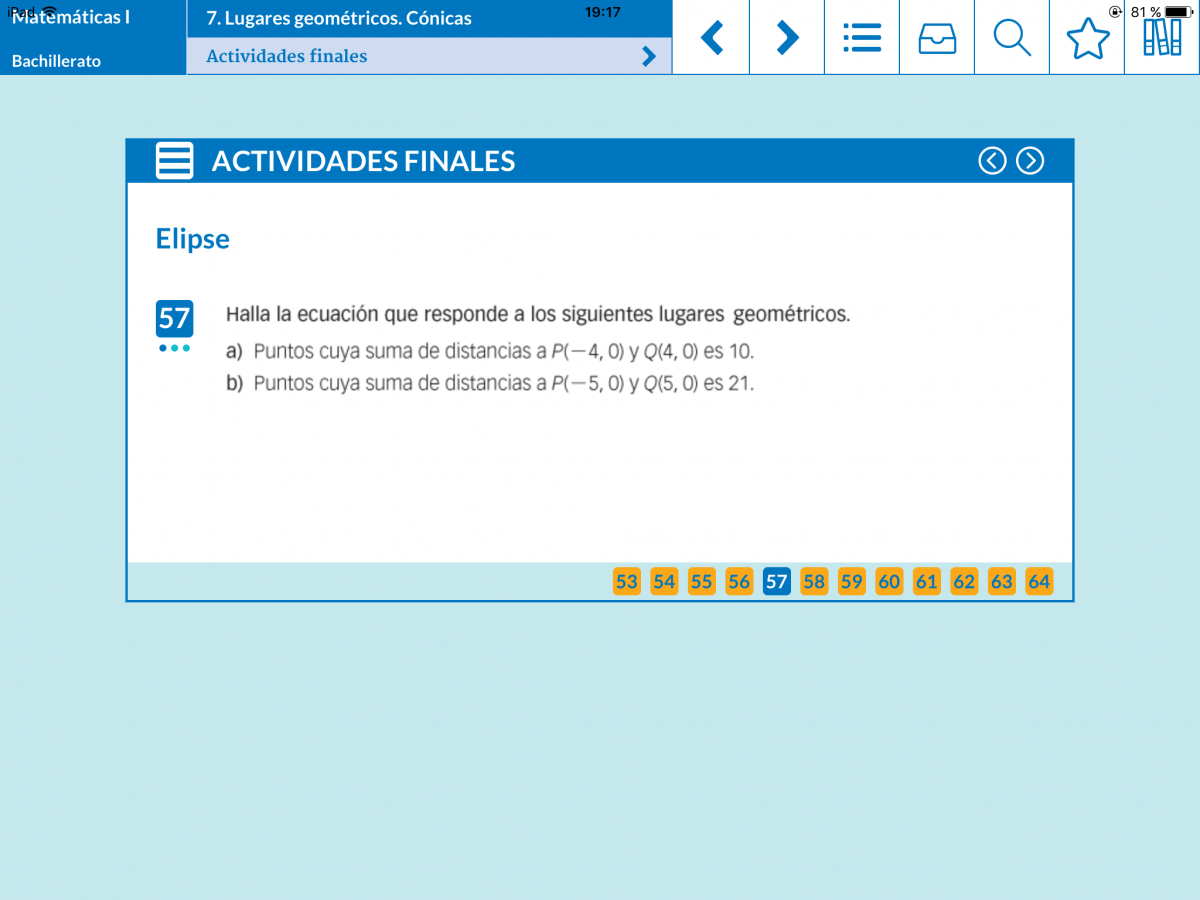
Task: Select the current activity 57 button
Action: [x=777, y=582]
